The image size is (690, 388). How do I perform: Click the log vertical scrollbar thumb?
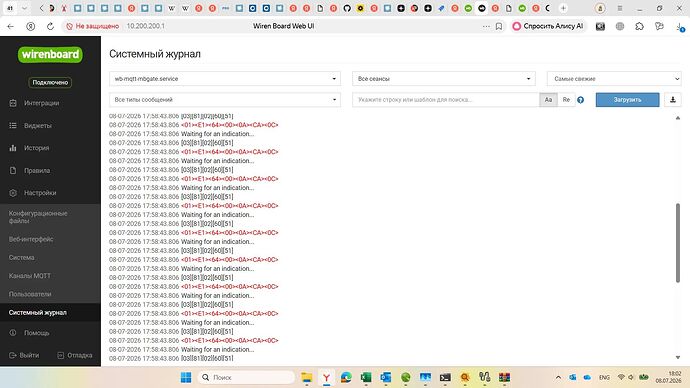(x=678, y=243)
